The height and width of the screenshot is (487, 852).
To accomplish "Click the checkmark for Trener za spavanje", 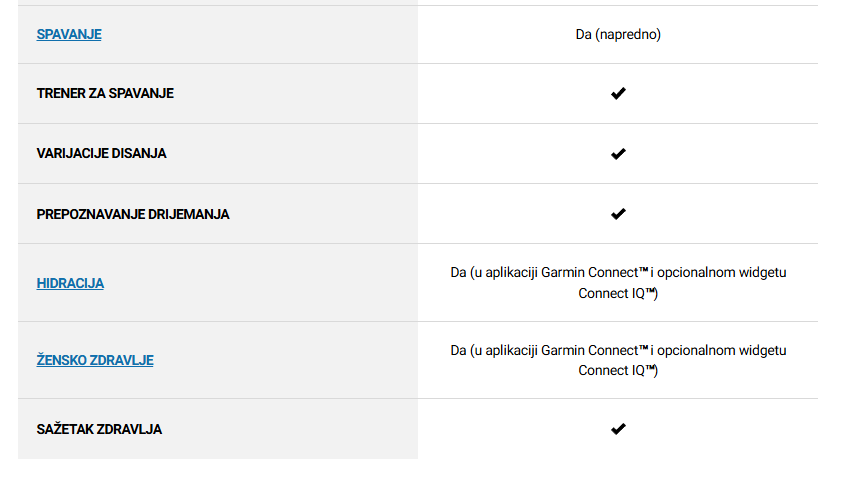I will coord(618,93).
